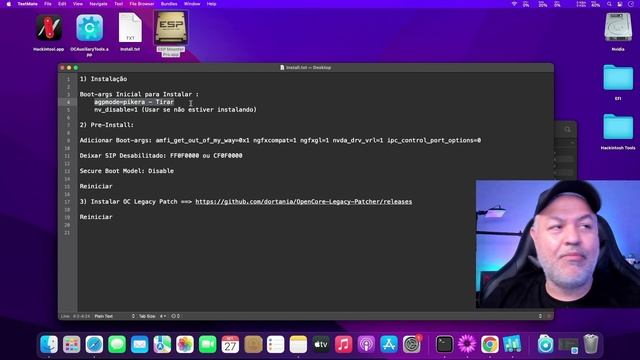Click the line 1 text "1) Instalação"
This screenshot has width=640, height=360.
pyautogui.click(x=103, y=79)
